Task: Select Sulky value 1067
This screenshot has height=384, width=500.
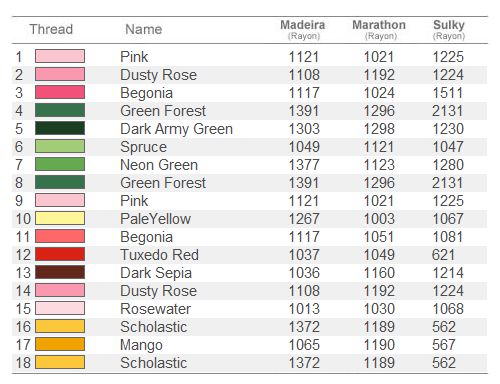Action: pyautogui.click(x=448, y=219)
